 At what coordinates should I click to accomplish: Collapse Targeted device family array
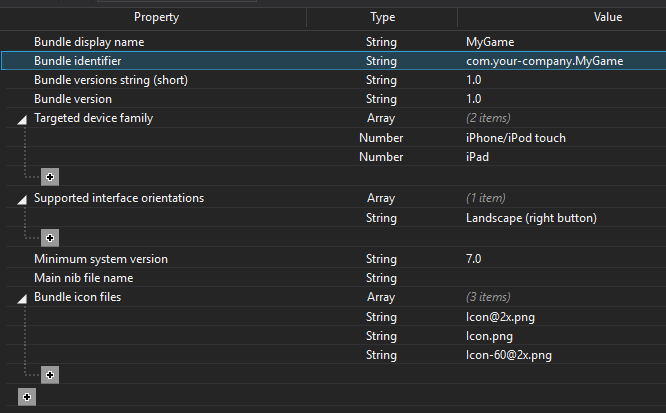point(22,120)
